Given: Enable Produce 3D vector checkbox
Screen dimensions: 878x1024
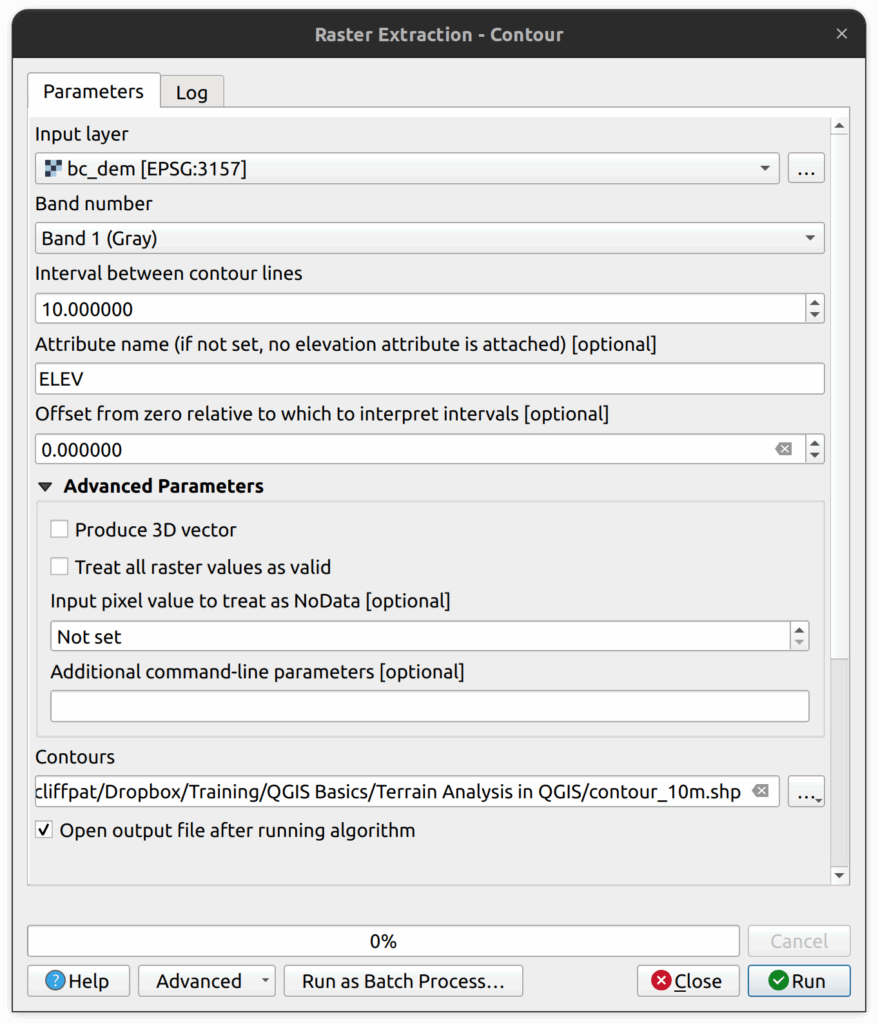Looking at the screenshot, I should tap(59, 529).
